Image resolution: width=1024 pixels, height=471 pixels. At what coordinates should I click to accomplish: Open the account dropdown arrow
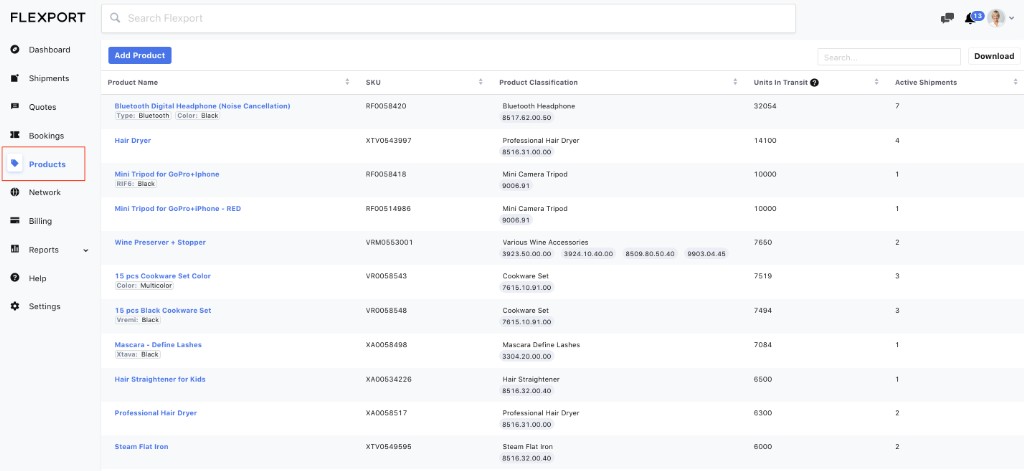point(1012,19)
